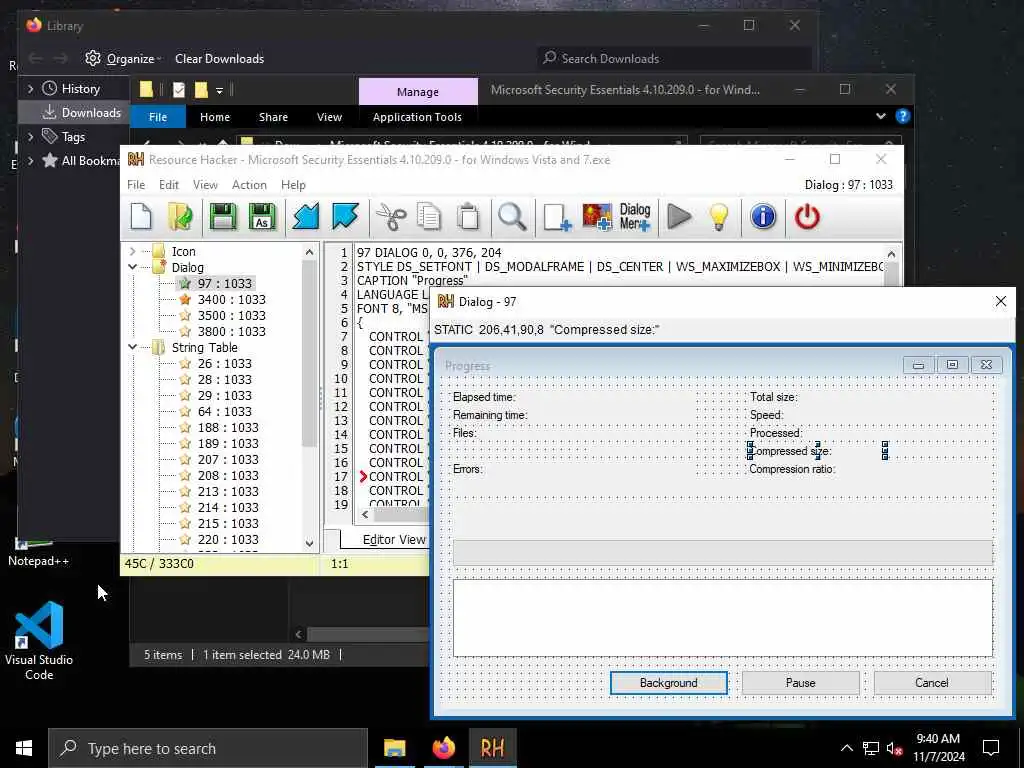Select Downloads in the Library sidebar
The height and width of the screenshot is (768, 1024).
click(x=72, y=112)
